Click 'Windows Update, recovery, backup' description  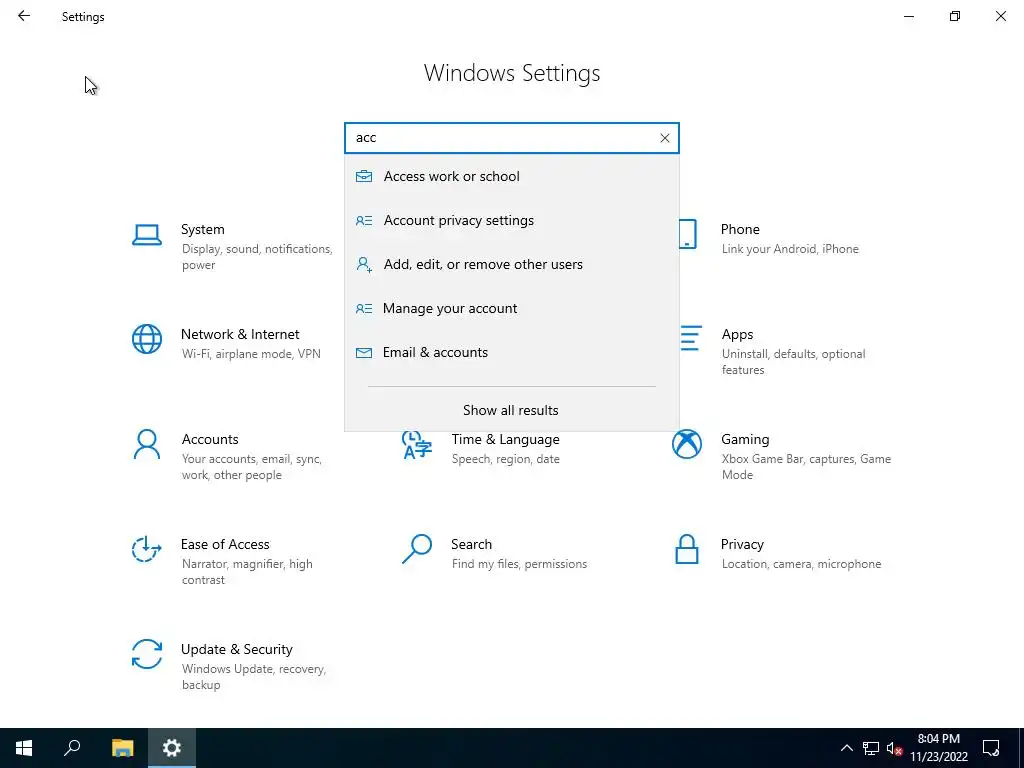(x=253, y=677)
